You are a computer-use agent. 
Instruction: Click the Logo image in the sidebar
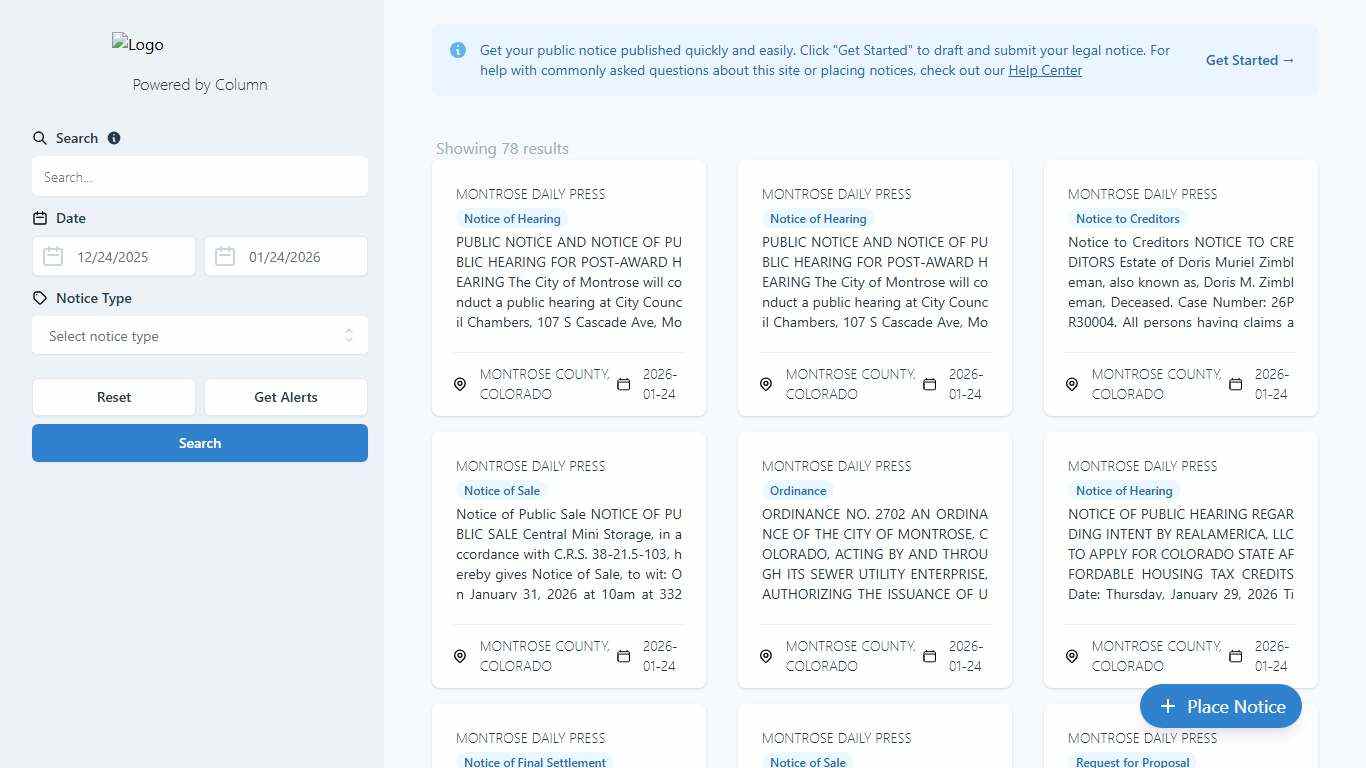138,44
